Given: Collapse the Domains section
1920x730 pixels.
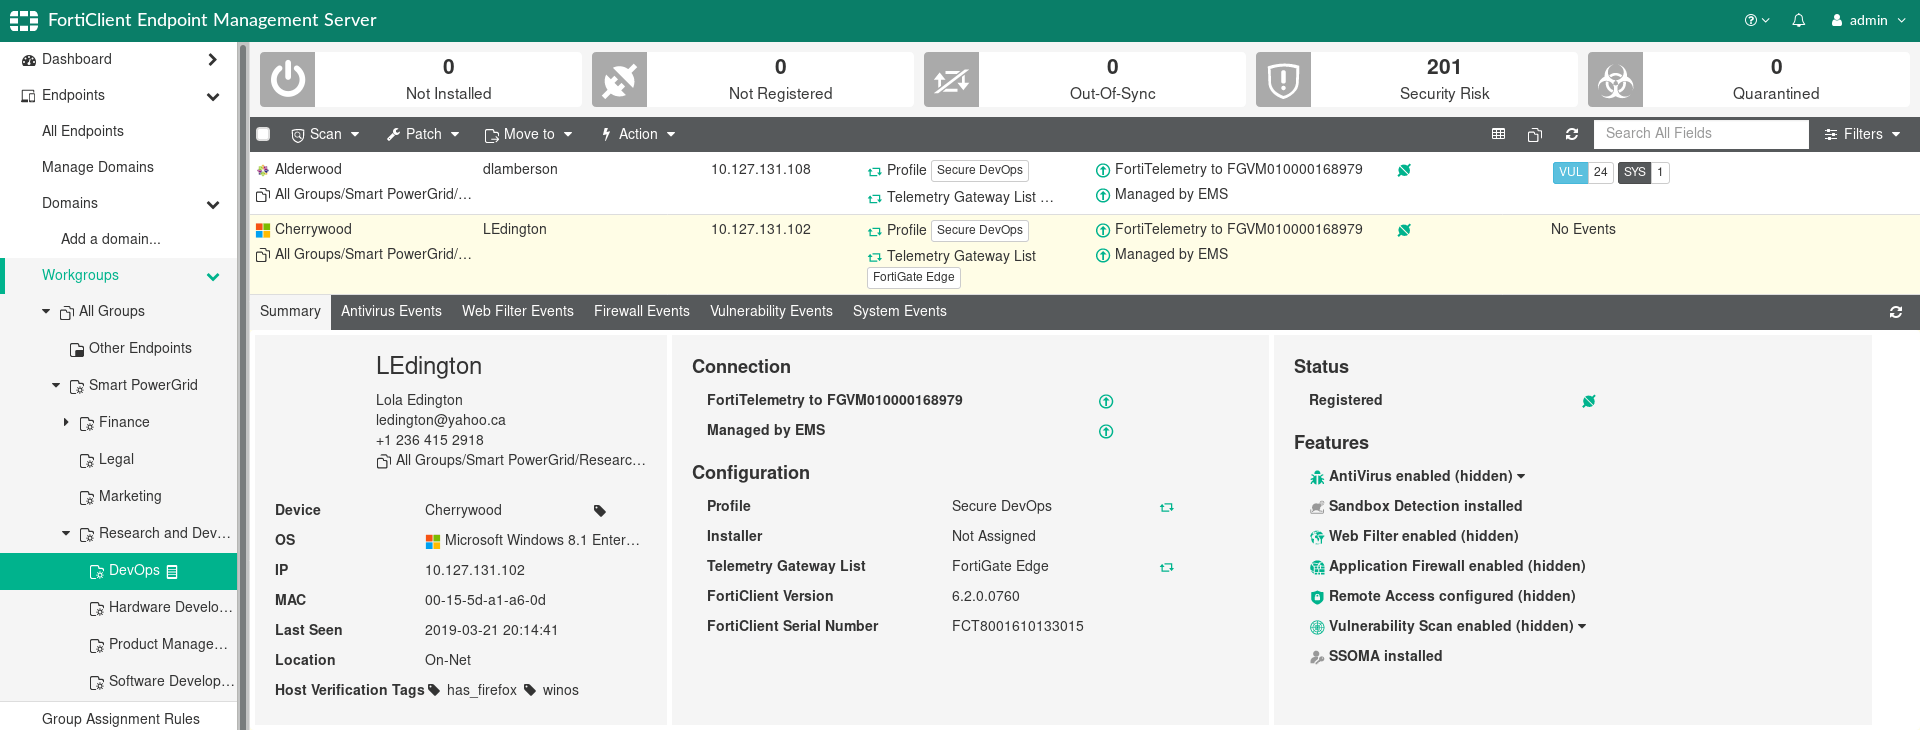Looking at the screenshot, I should tap(212, 204).
